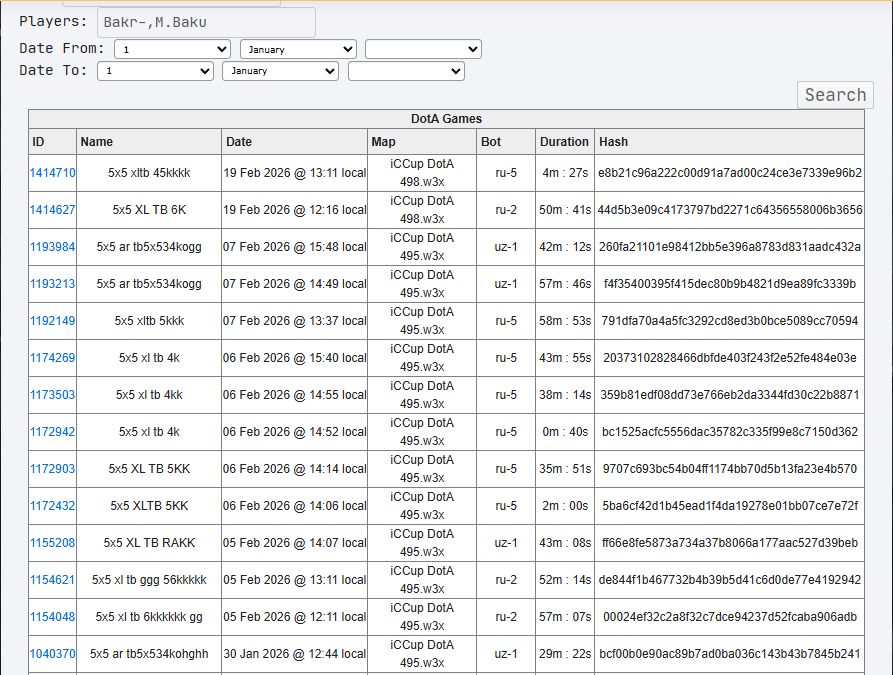The width and height of the screenshot is (893, 675).
Task: Click bot 'uz-1' in row 1155208
Action: pos(506,543)
